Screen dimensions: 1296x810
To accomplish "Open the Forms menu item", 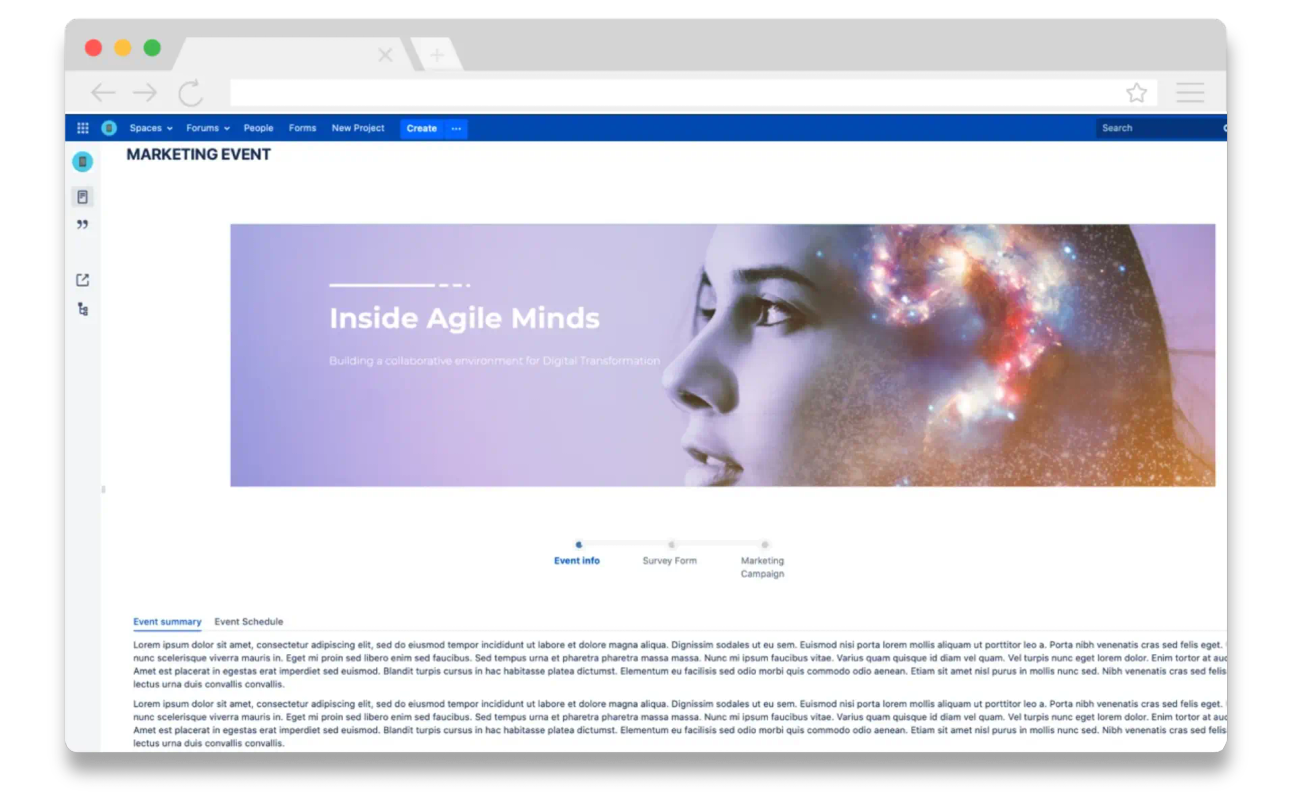I will (x=302, y=128).
